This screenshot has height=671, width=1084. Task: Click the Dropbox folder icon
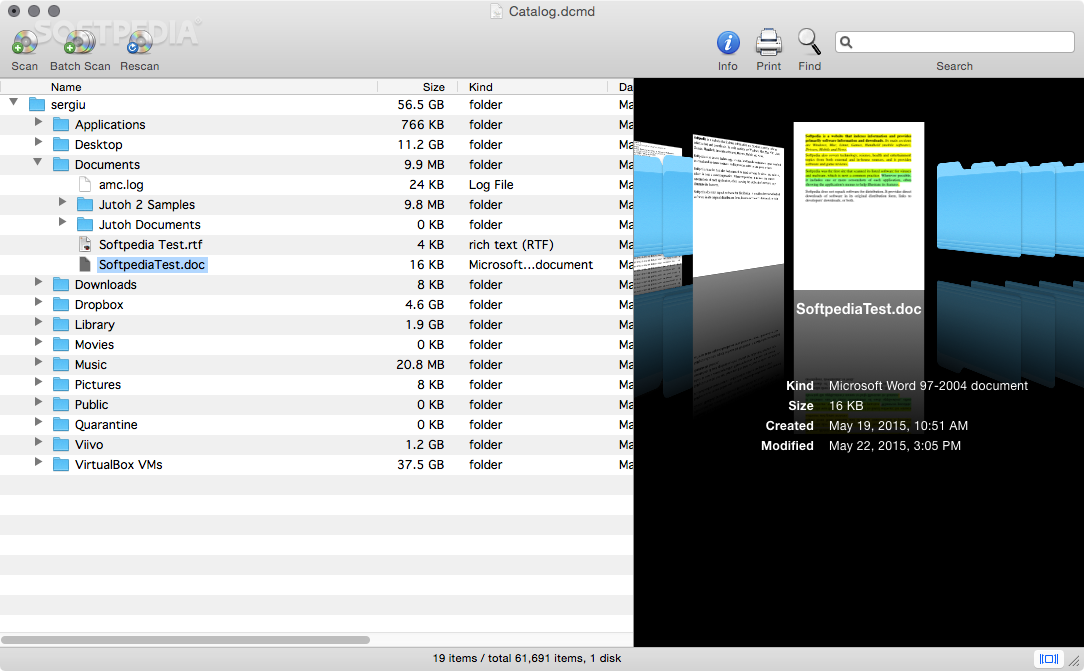61,305
